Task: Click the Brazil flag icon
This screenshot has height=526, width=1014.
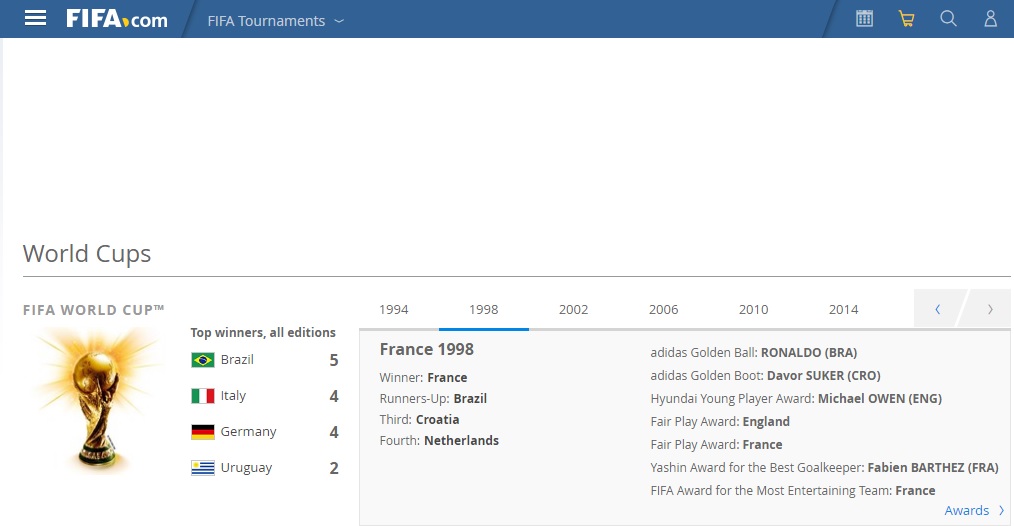Action: (x=203, y=360)
